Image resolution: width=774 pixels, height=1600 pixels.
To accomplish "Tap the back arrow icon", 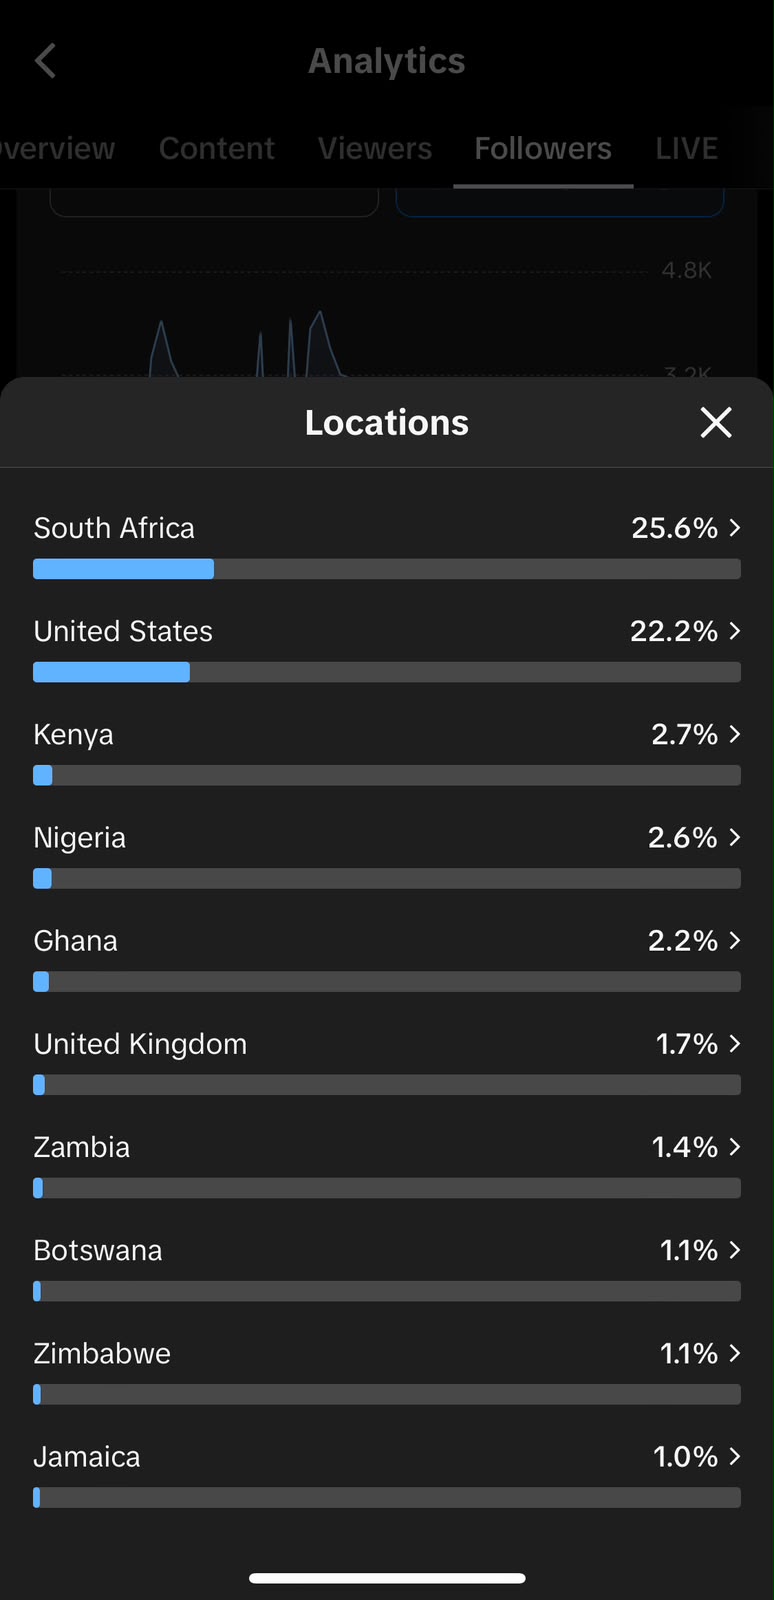I will 45,61.
